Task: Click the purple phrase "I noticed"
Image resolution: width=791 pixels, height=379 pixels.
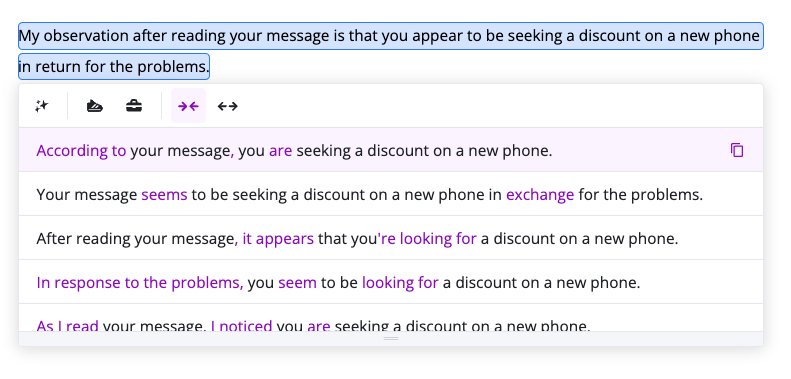Action: pos(241,326)
